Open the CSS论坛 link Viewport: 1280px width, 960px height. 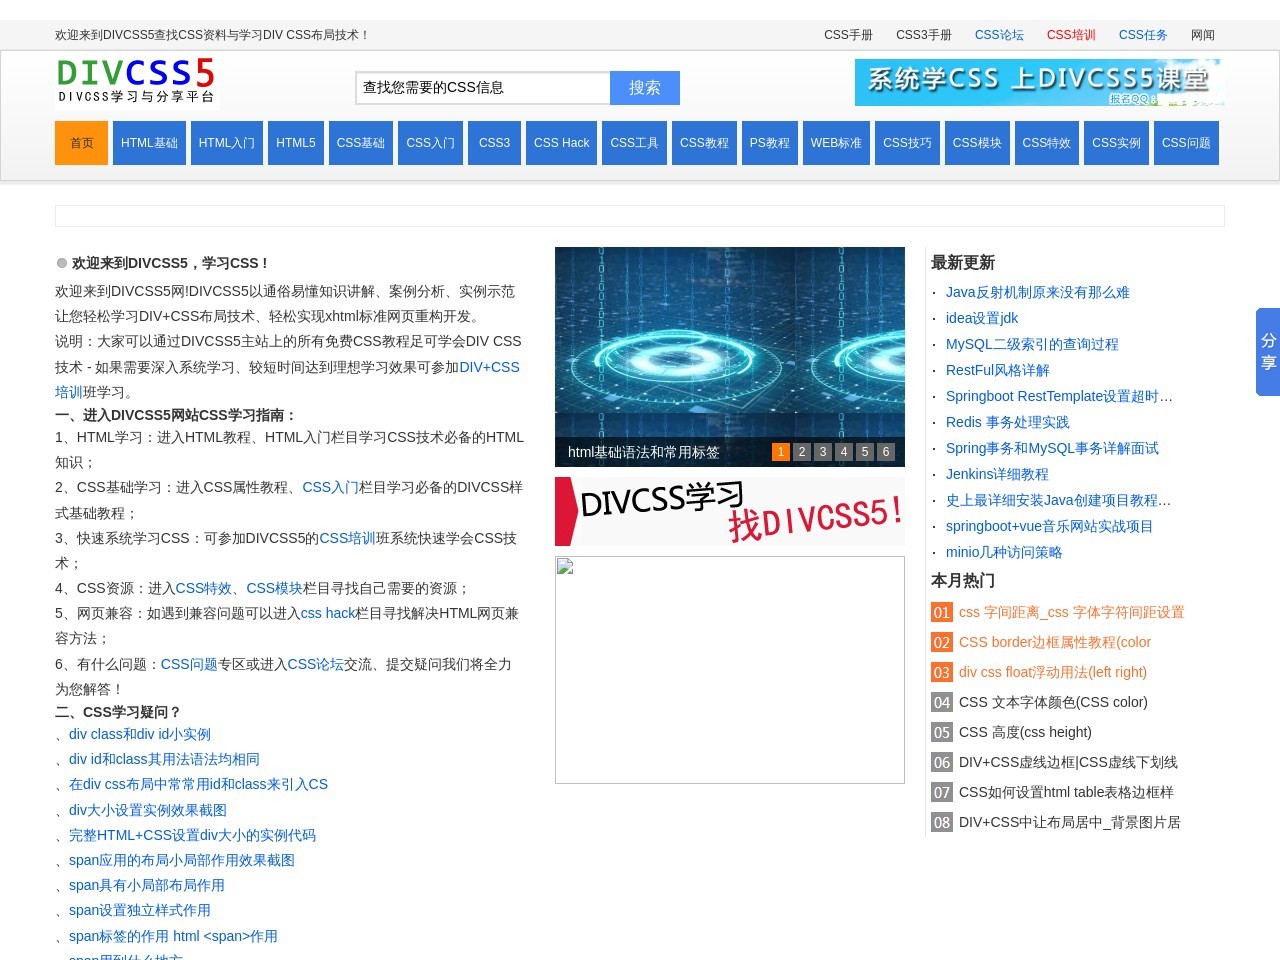[999, 35]
